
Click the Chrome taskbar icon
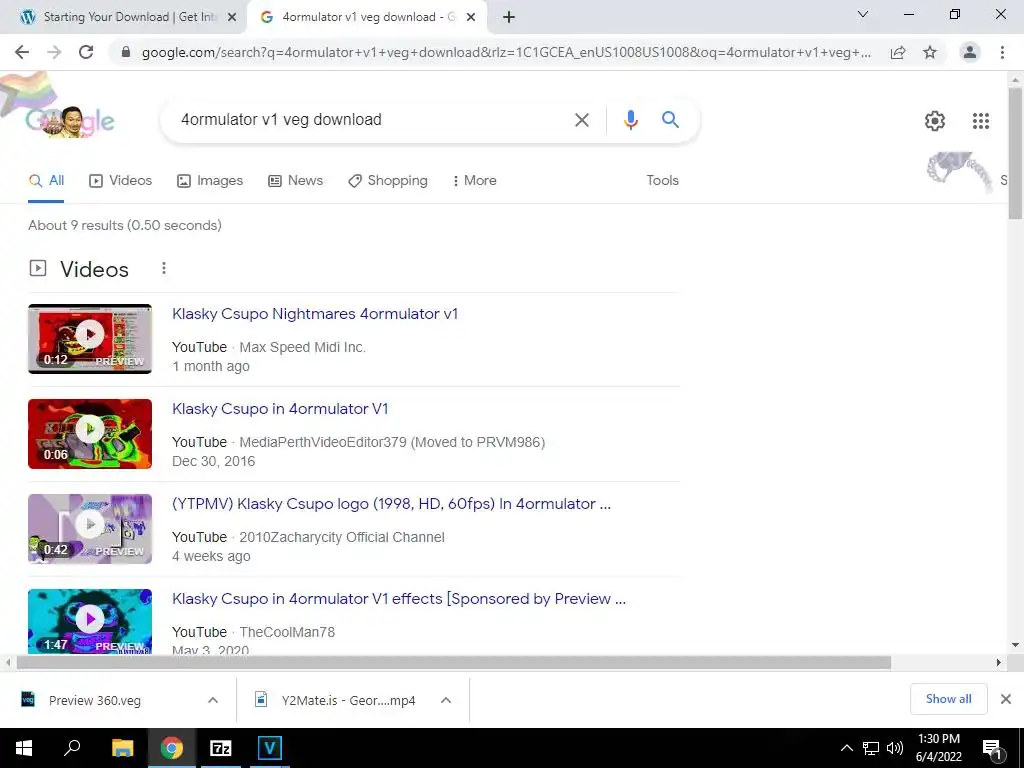(x=172, y=748)
